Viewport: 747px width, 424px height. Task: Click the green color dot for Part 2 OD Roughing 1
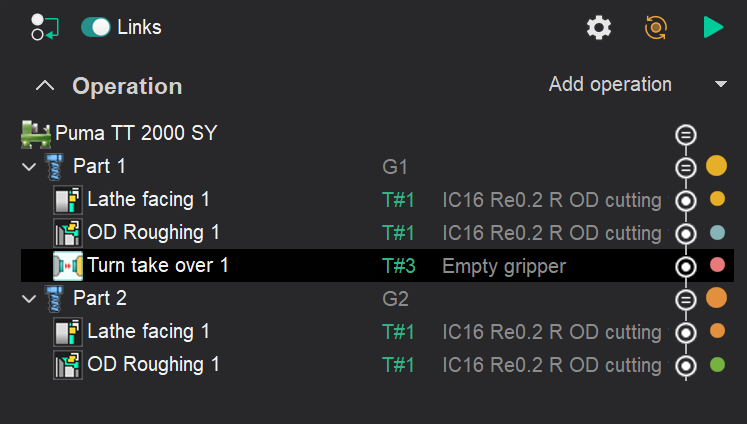point(716,365)
